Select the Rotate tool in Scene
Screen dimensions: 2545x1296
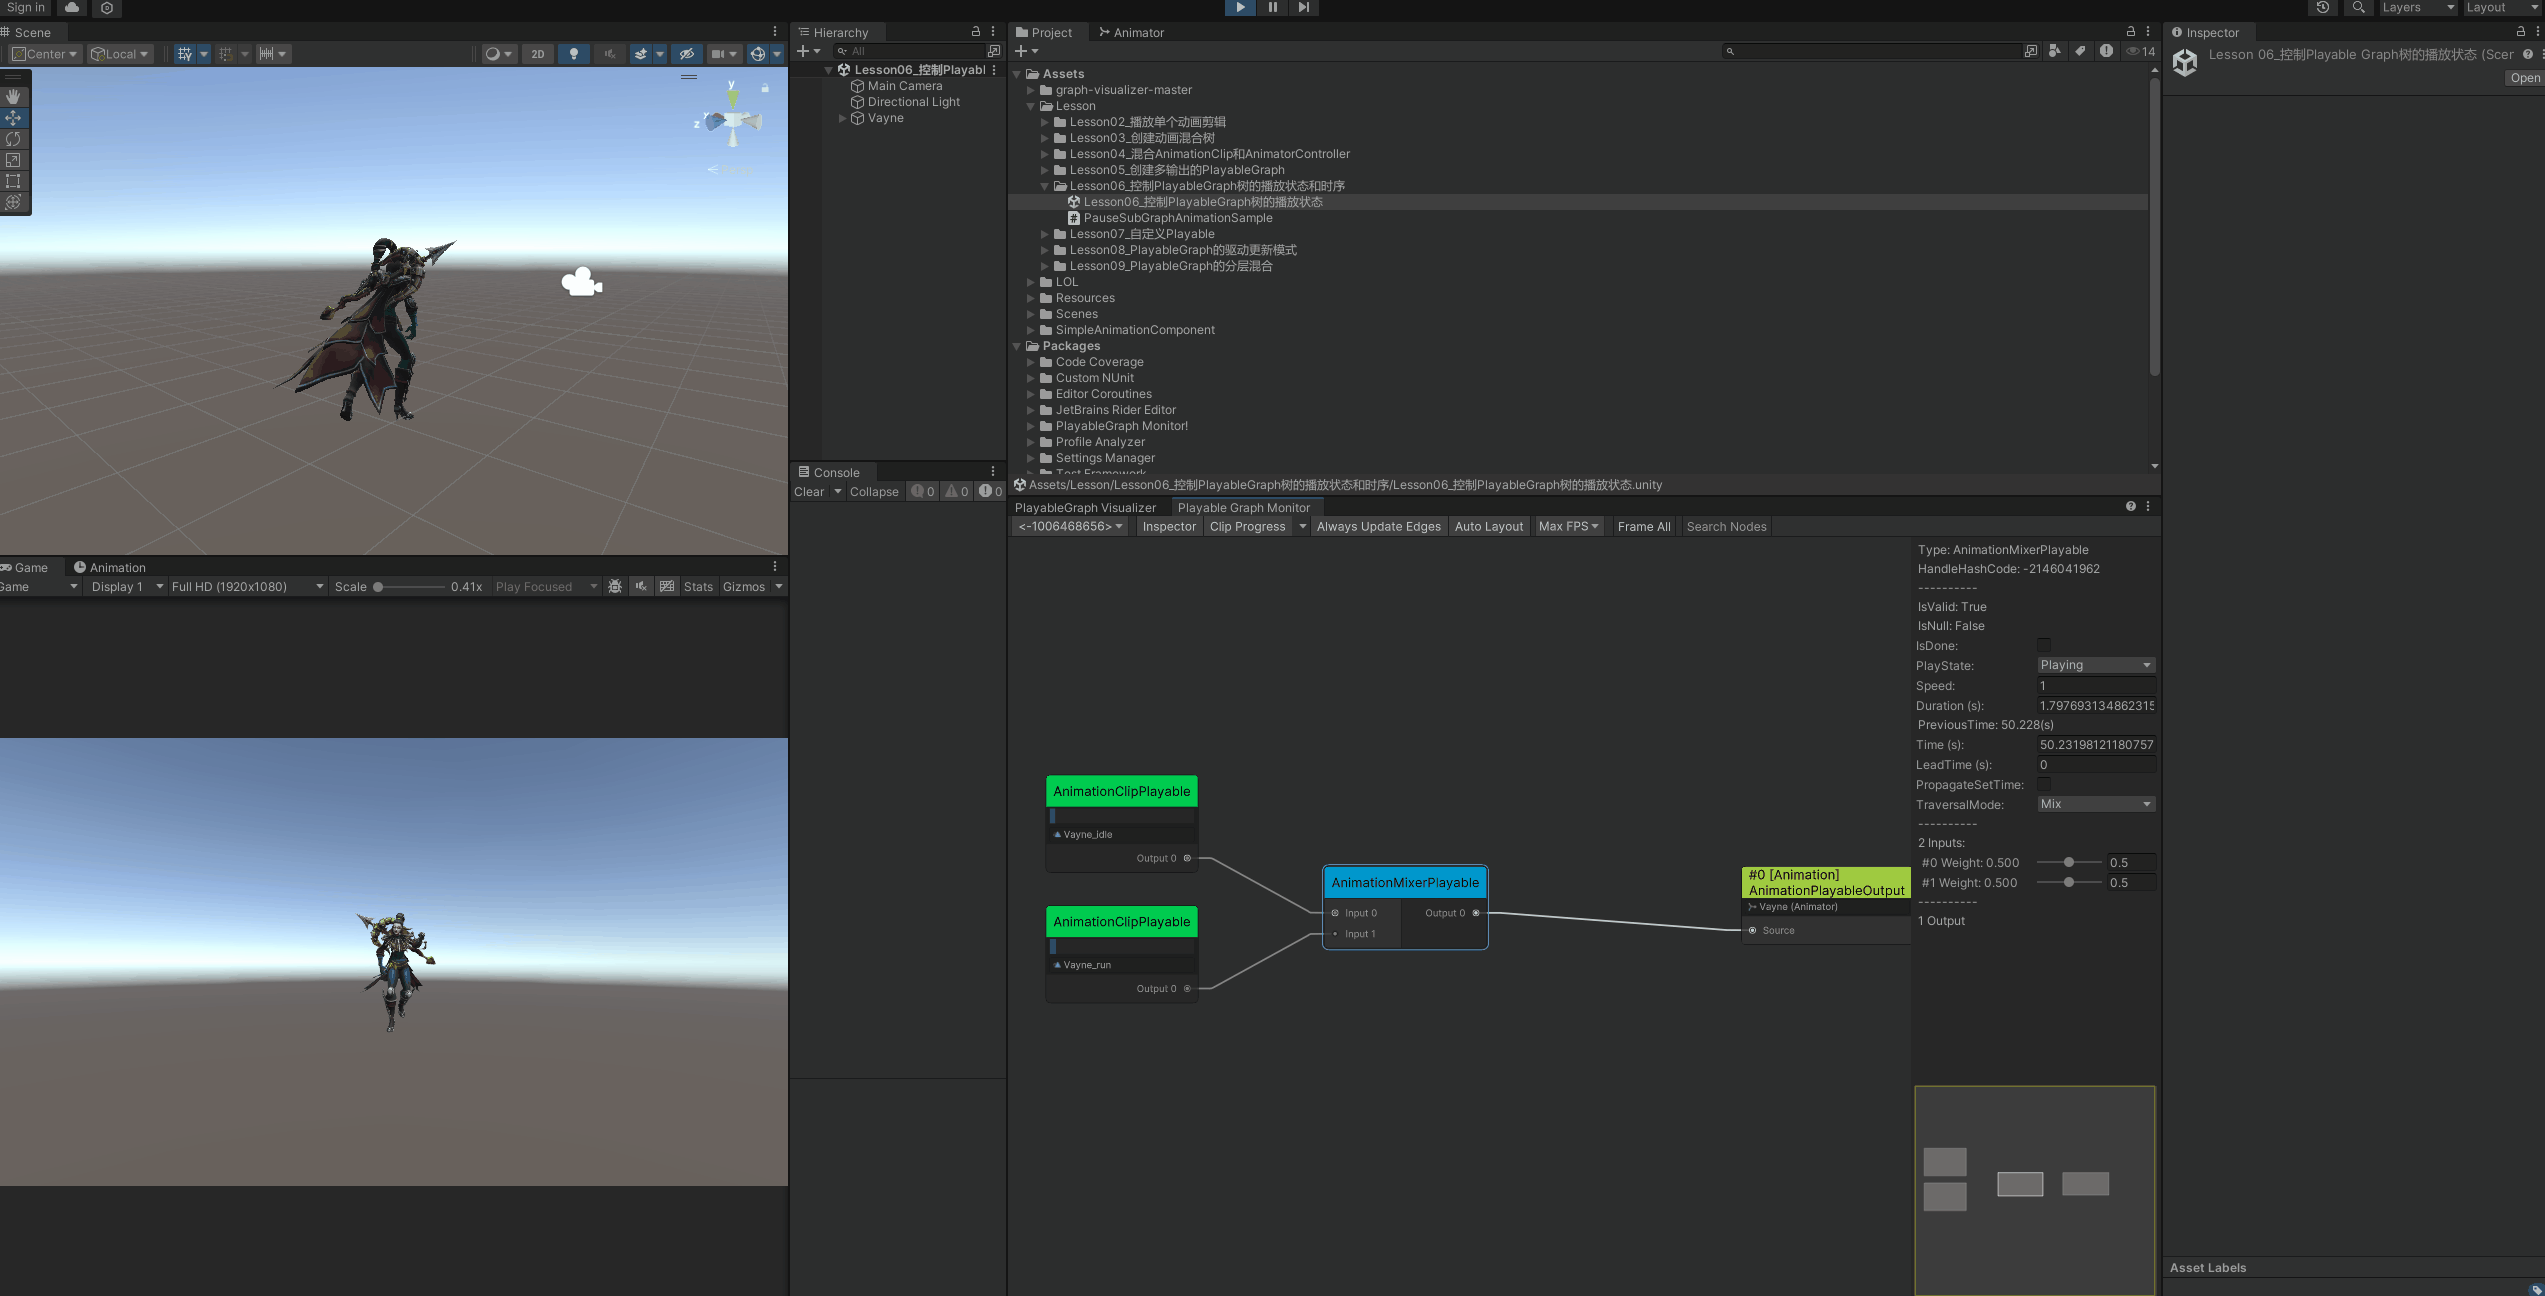pyautogui.click(x=13, y=139)
